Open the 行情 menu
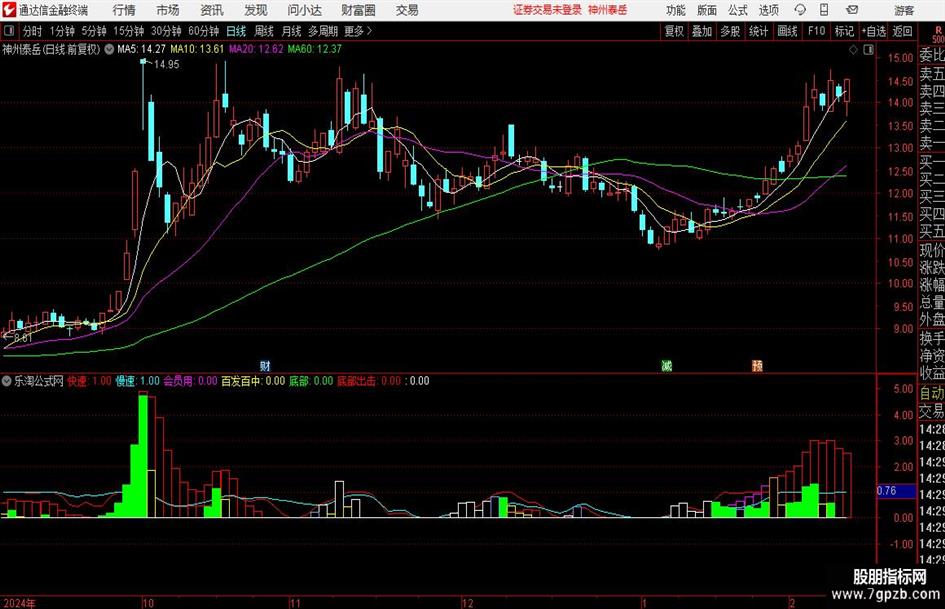This screenshot has height=609, width=945. coord(124,10)
